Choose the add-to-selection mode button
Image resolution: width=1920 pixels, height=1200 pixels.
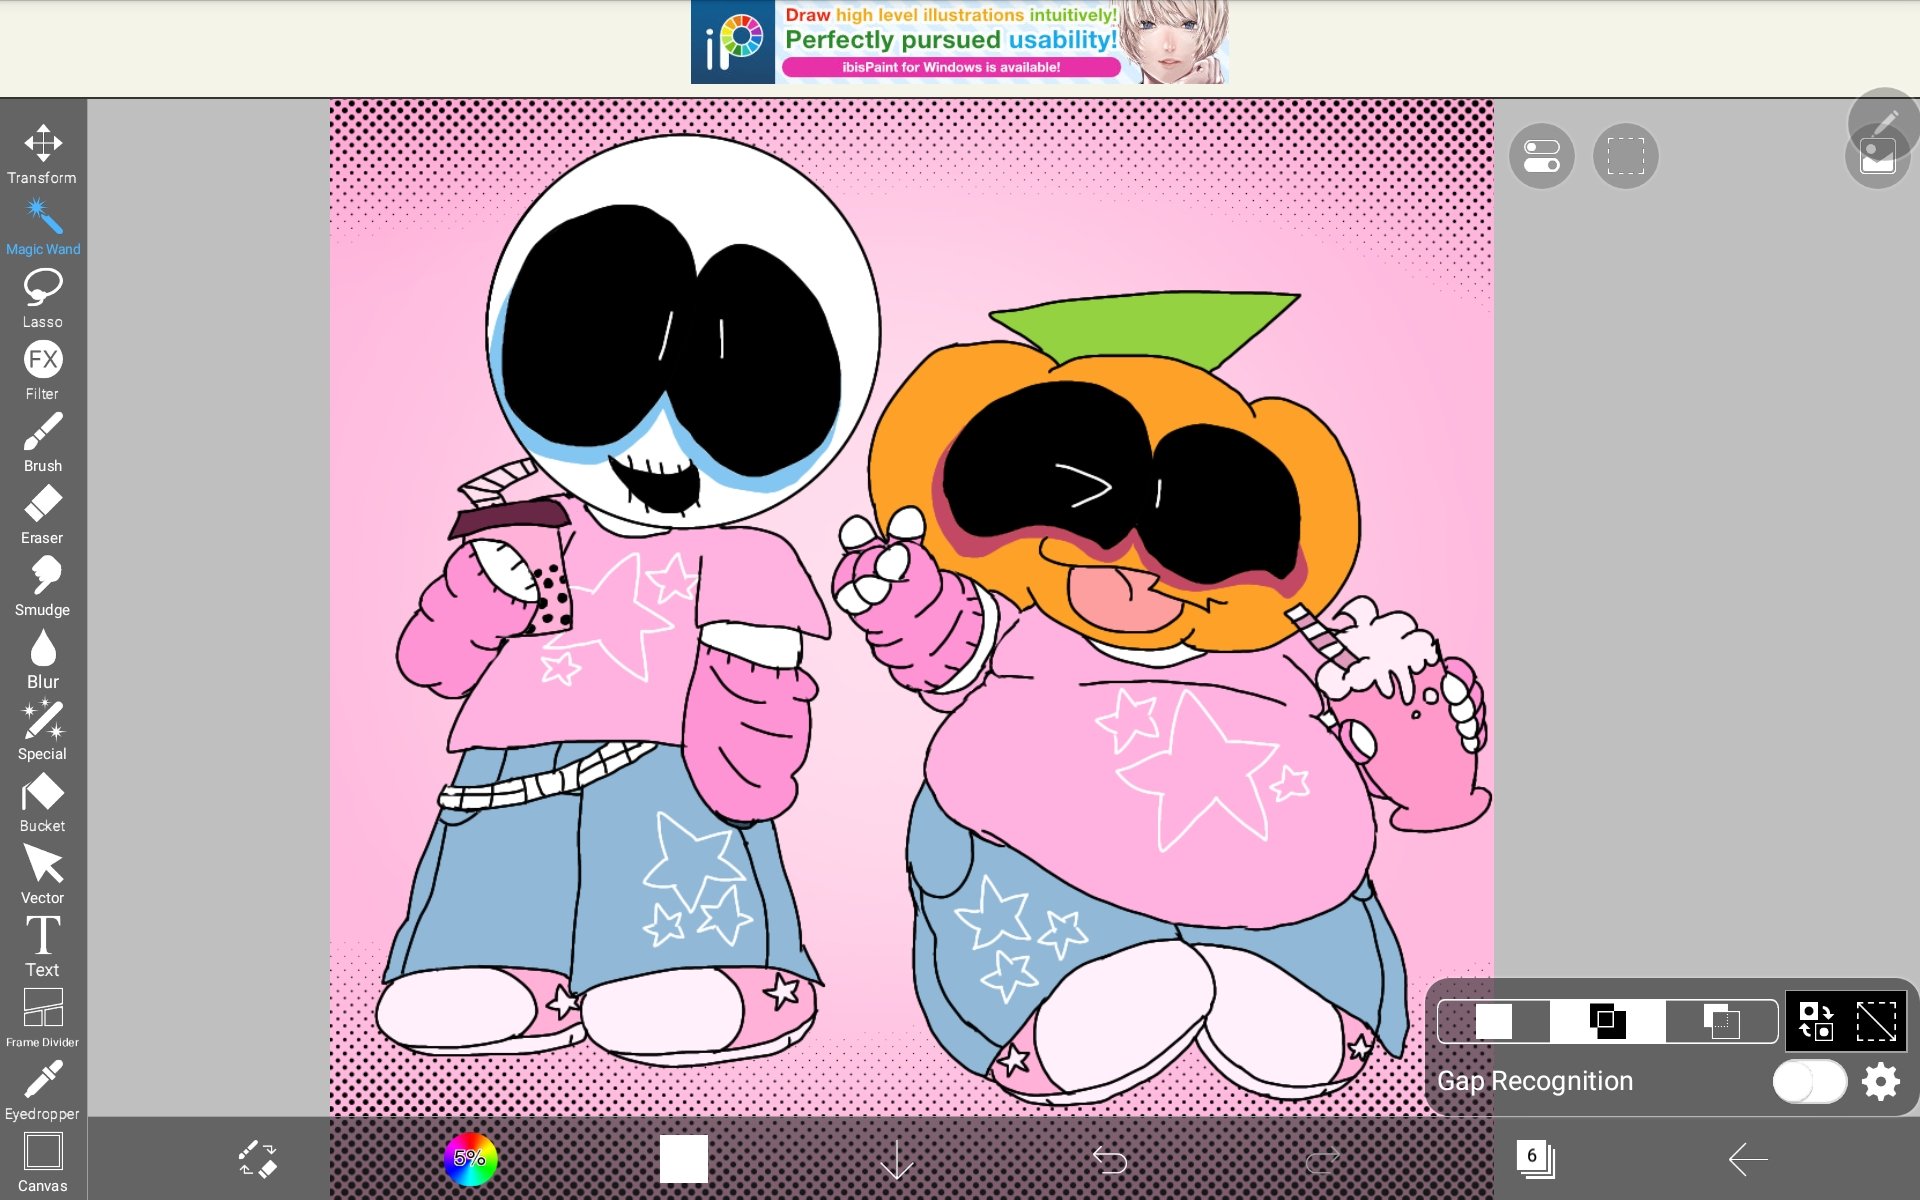[x=1607, y=1021]
